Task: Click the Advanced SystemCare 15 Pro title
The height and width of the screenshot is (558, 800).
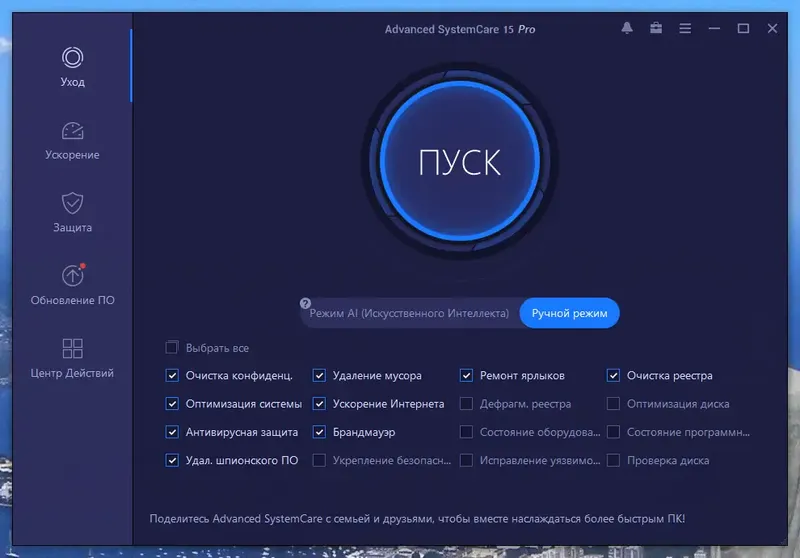Action: (x=460, y=29)
